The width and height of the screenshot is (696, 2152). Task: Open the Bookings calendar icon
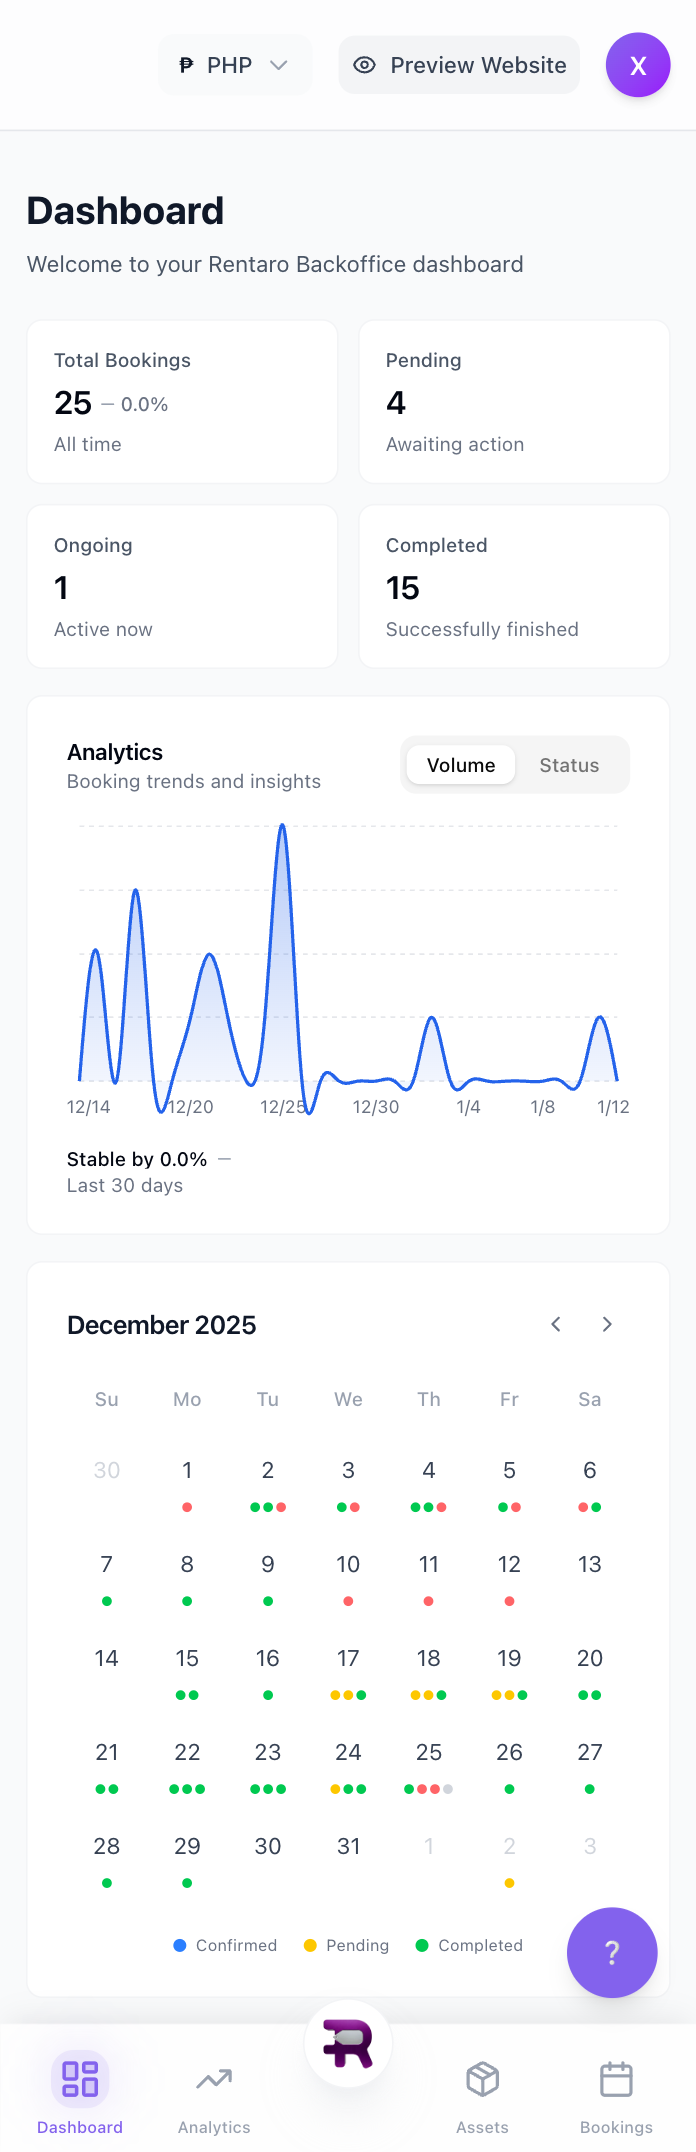[x=616, y=2080]
